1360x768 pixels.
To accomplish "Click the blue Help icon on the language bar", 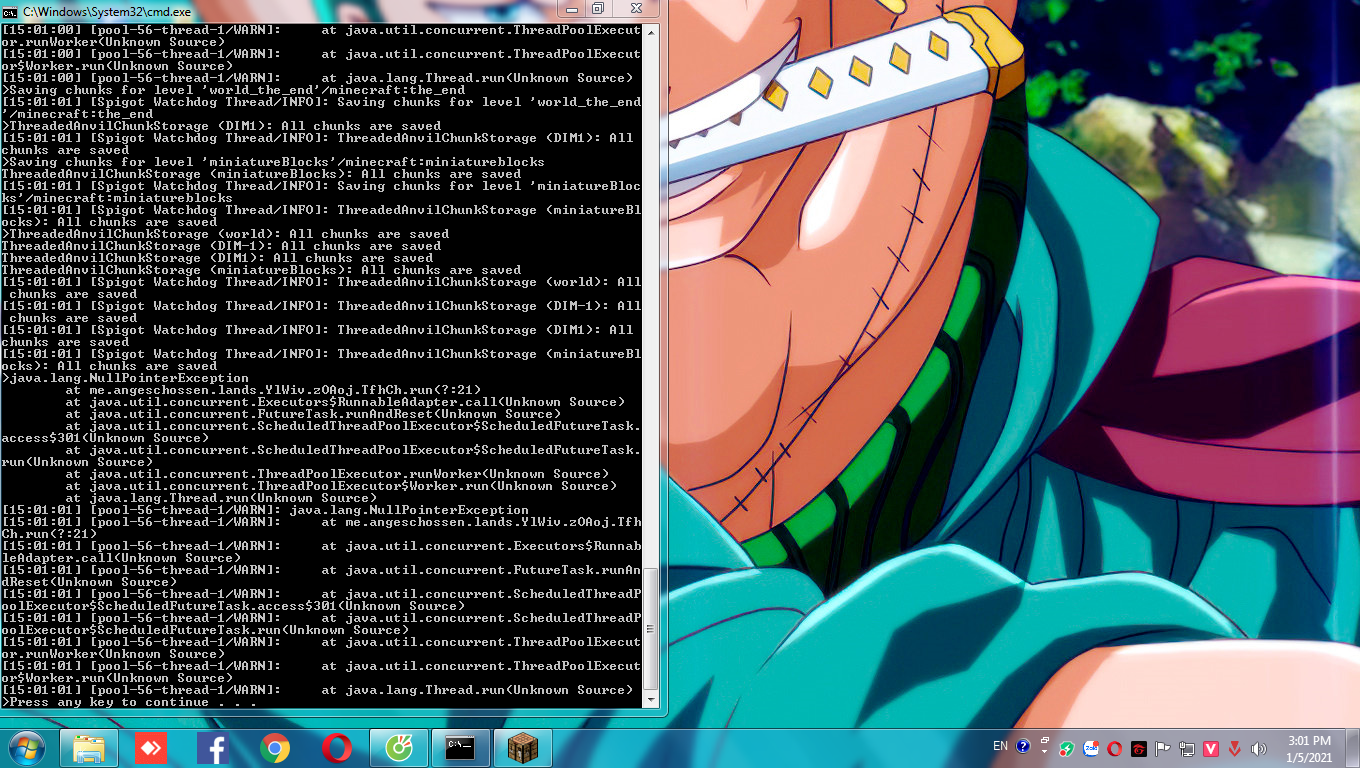I will (1023, 746).
